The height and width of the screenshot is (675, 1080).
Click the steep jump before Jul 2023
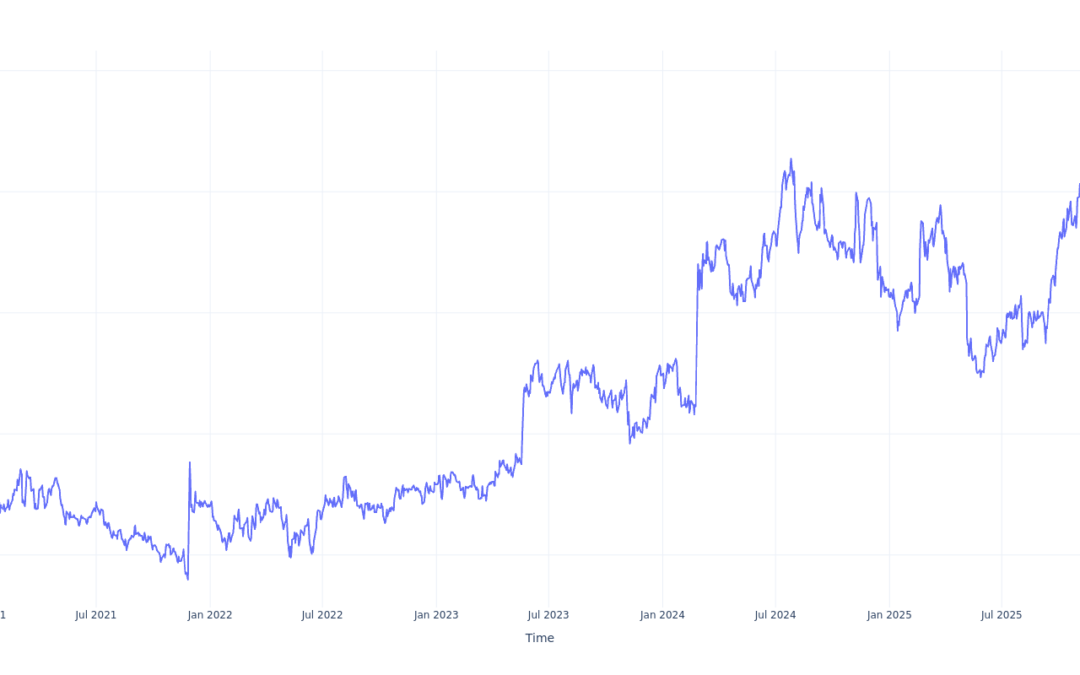pyautogui.click(x=523, y=420)
